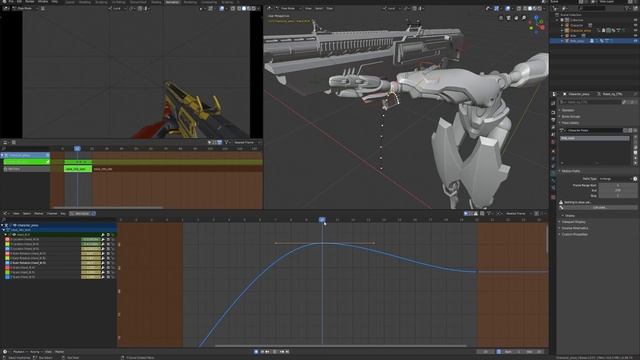Open Graph Editor Select menu
The height and width of the screenshot is (360, 640).
[x=27, y=213]
